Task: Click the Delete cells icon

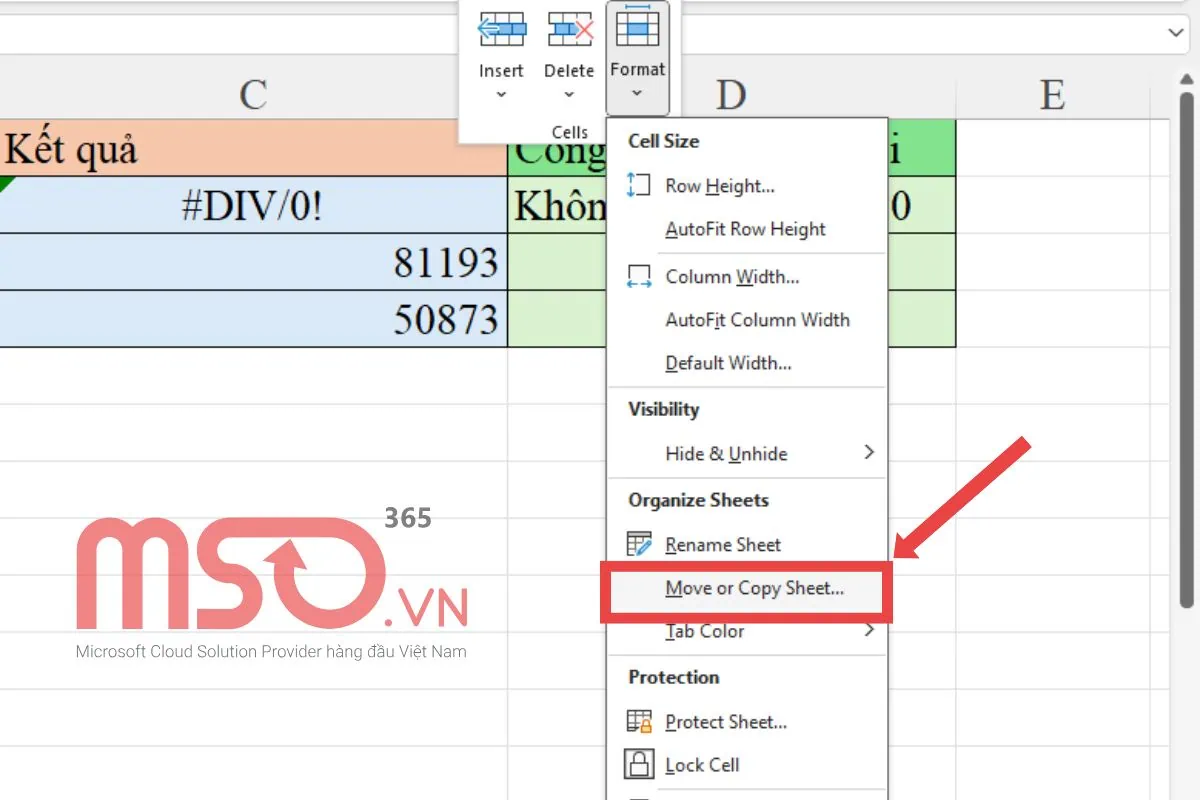Action: point(569,30)
